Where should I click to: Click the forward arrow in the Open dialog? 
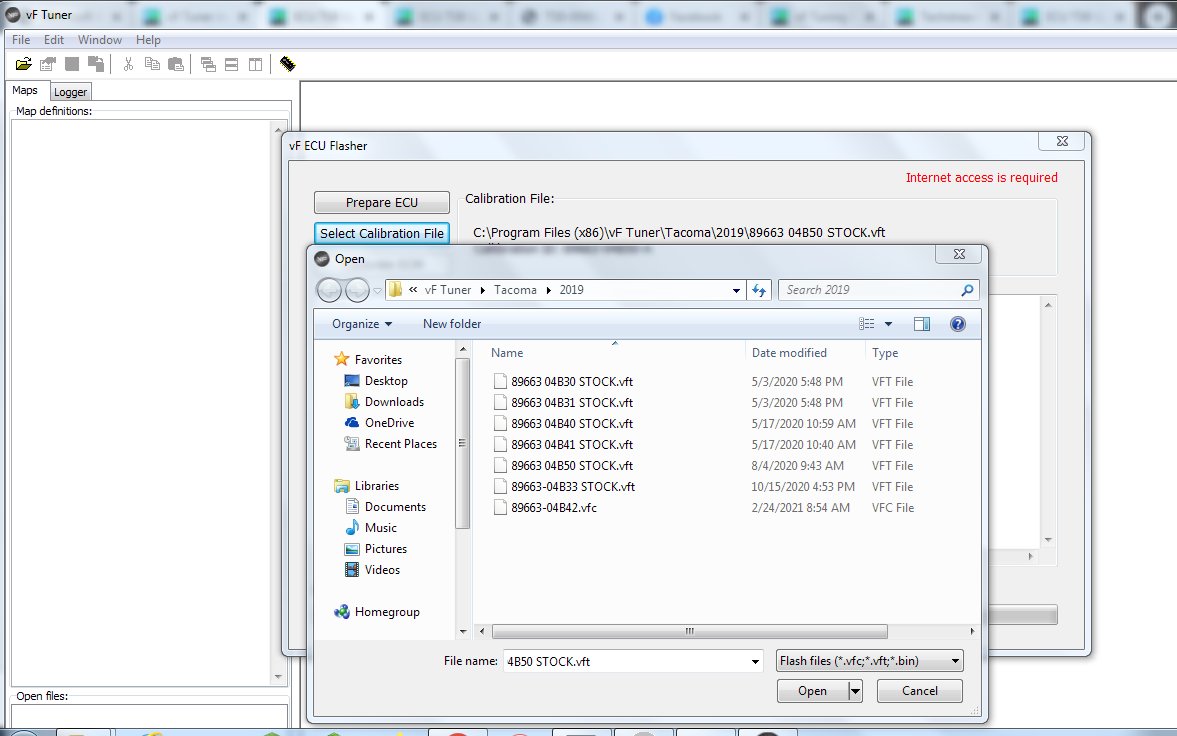coord(357,290)
